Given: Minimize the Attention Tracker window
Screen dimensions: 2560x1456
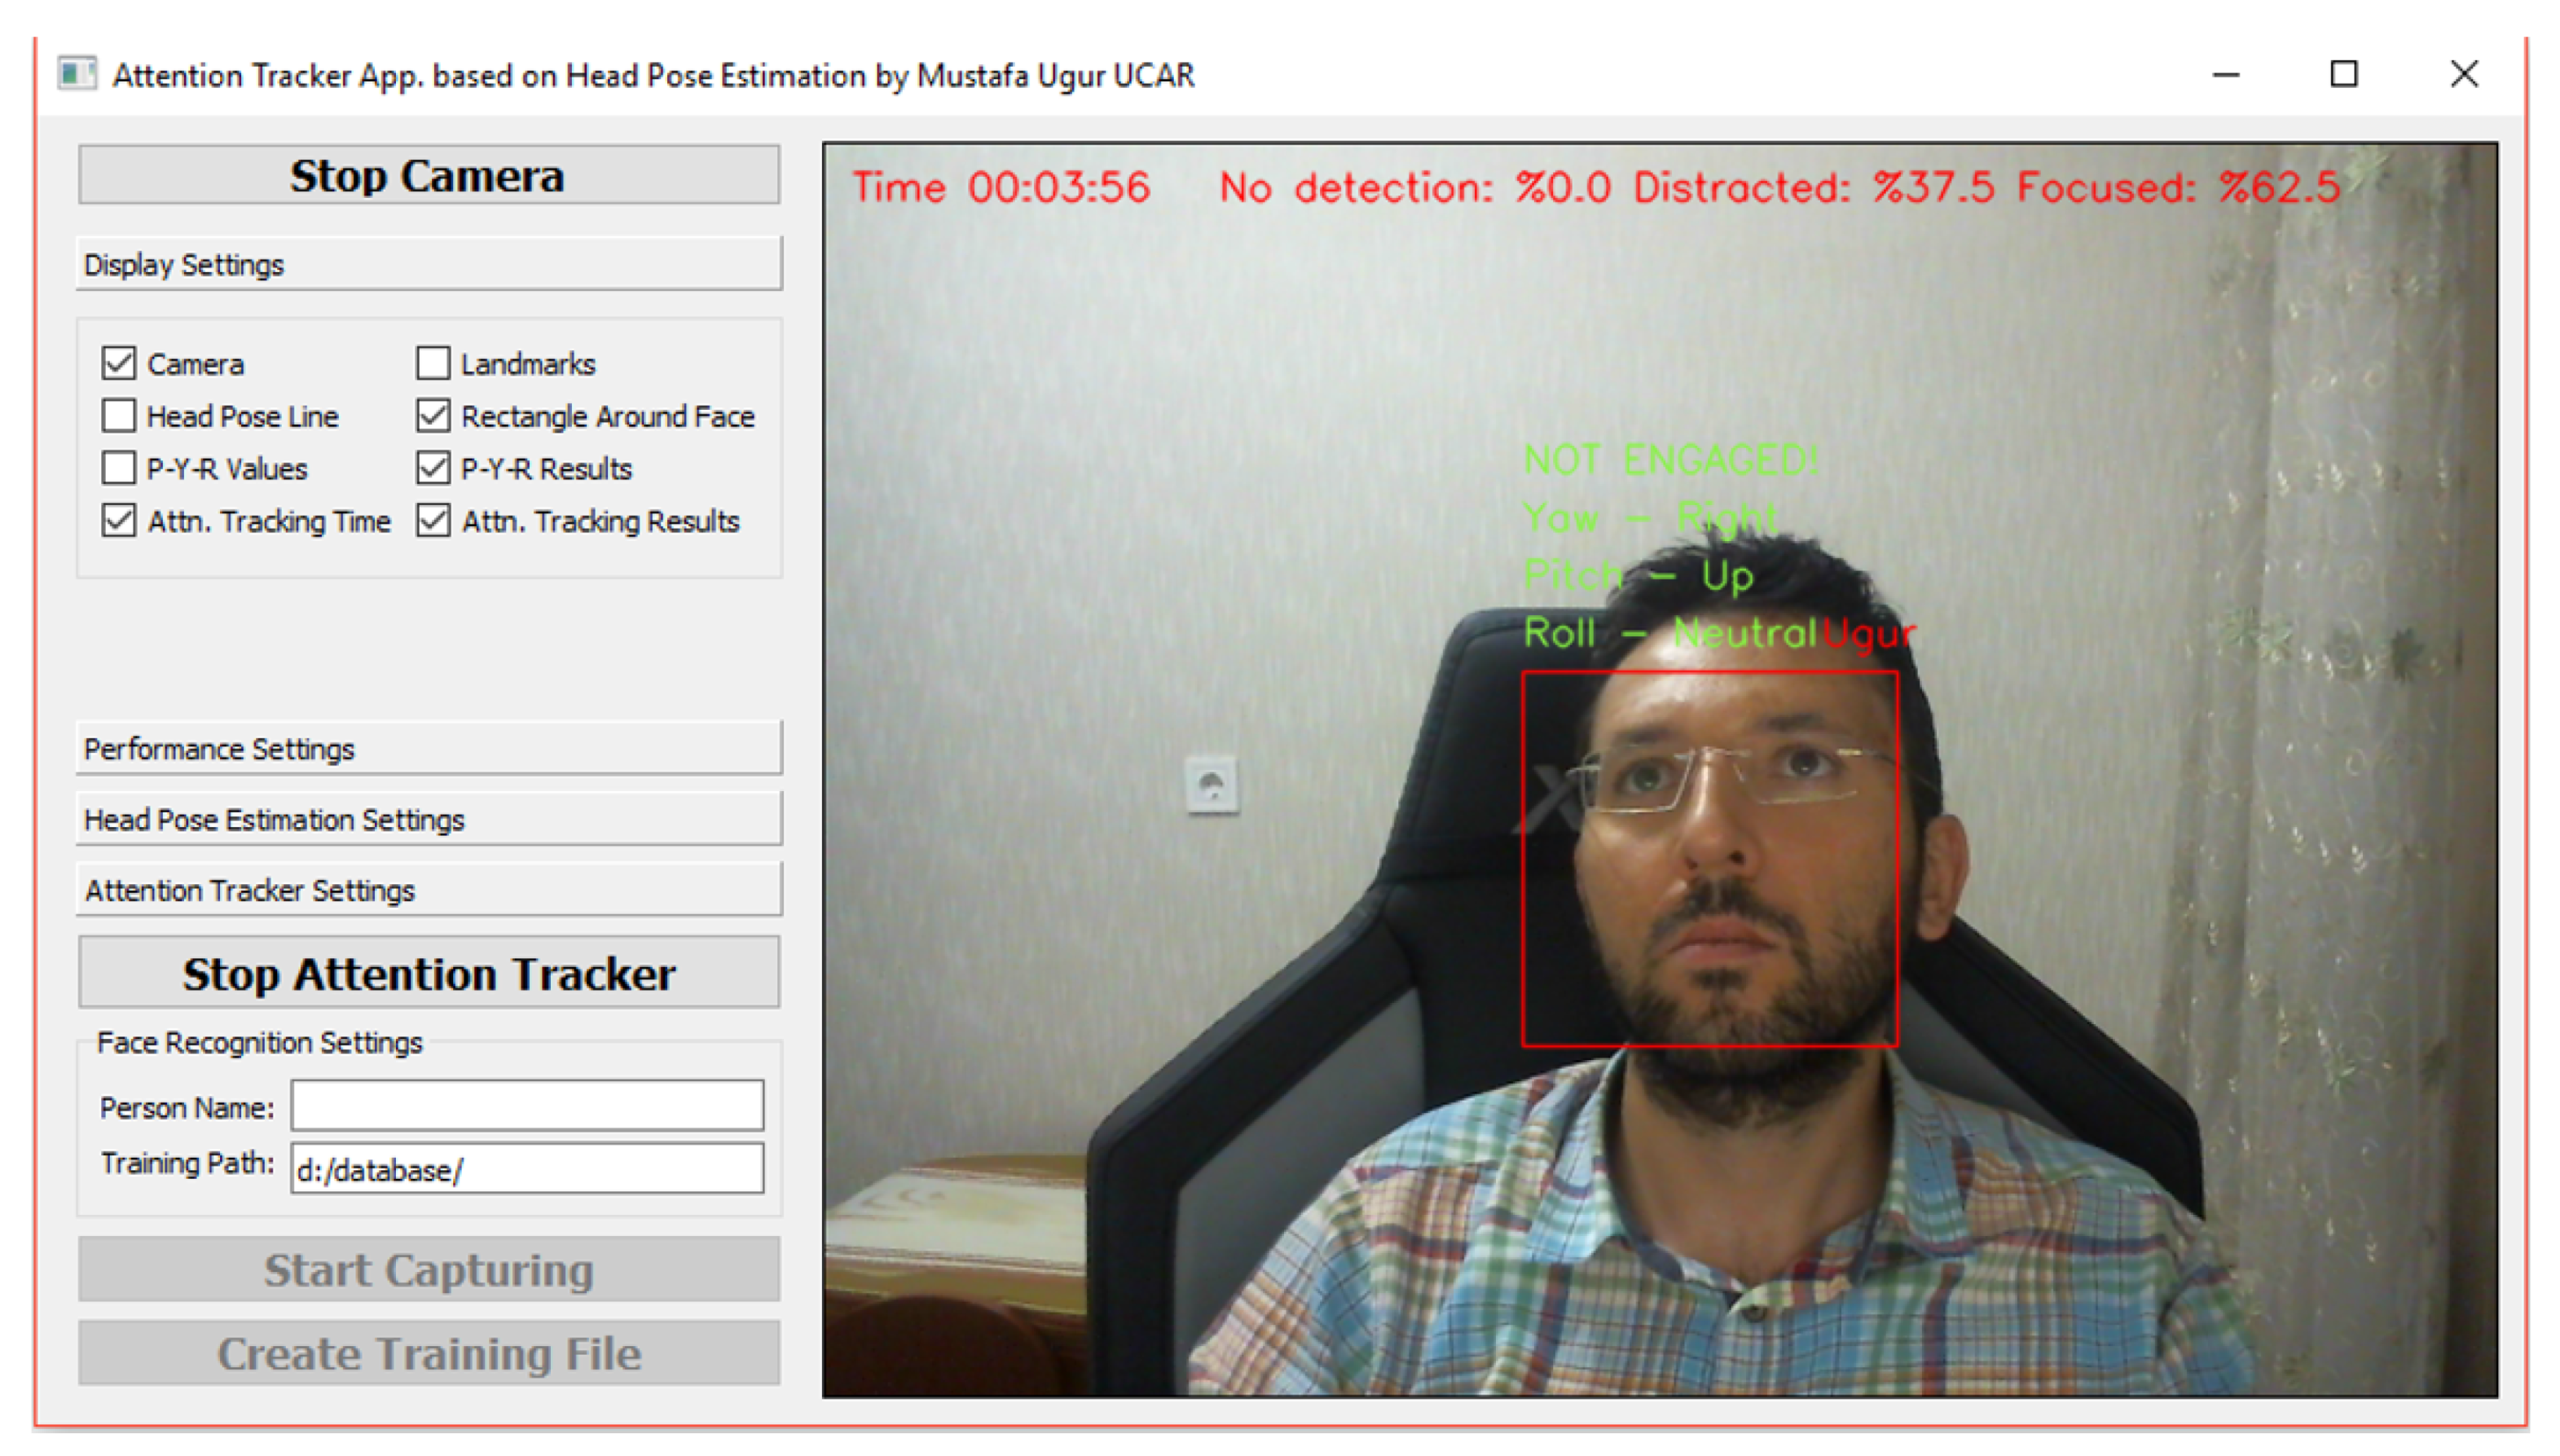Looking at the screenshot, I should 2224,74.
